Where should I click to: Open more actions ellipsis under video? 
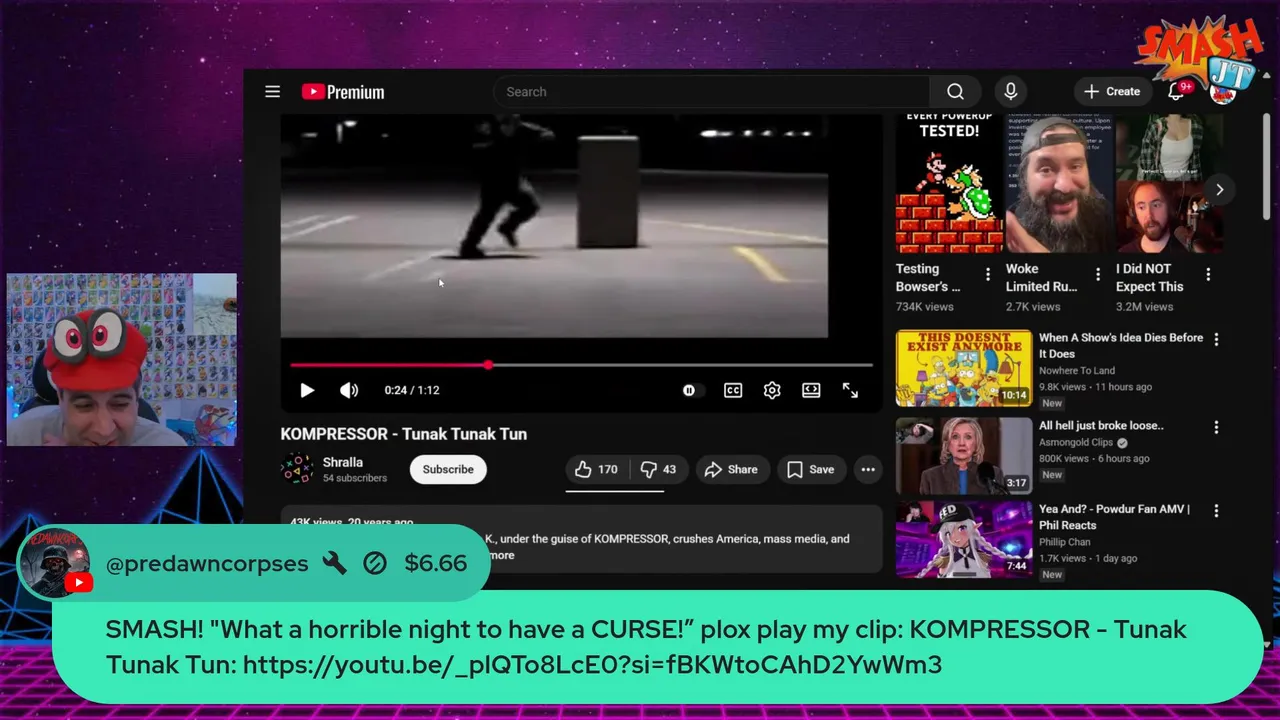pos(868,470)
